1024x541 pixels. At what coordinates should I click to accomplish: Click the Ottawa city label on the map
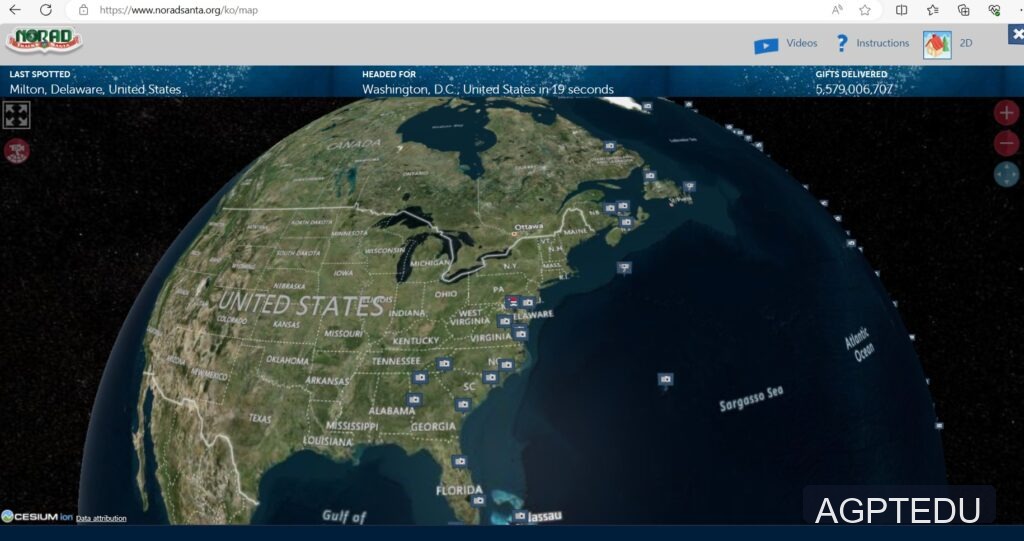[x=528, y=227]
